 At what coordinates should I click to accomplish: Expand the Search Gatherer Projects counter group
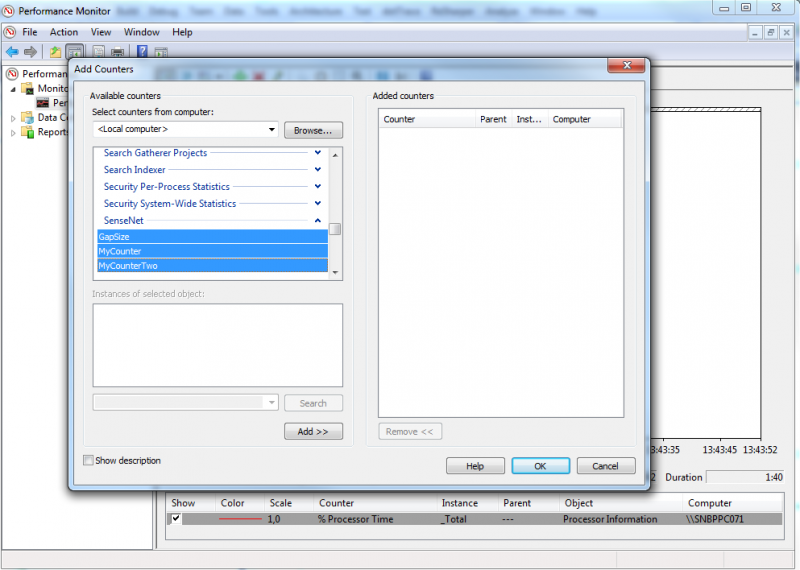coord(317,153)
